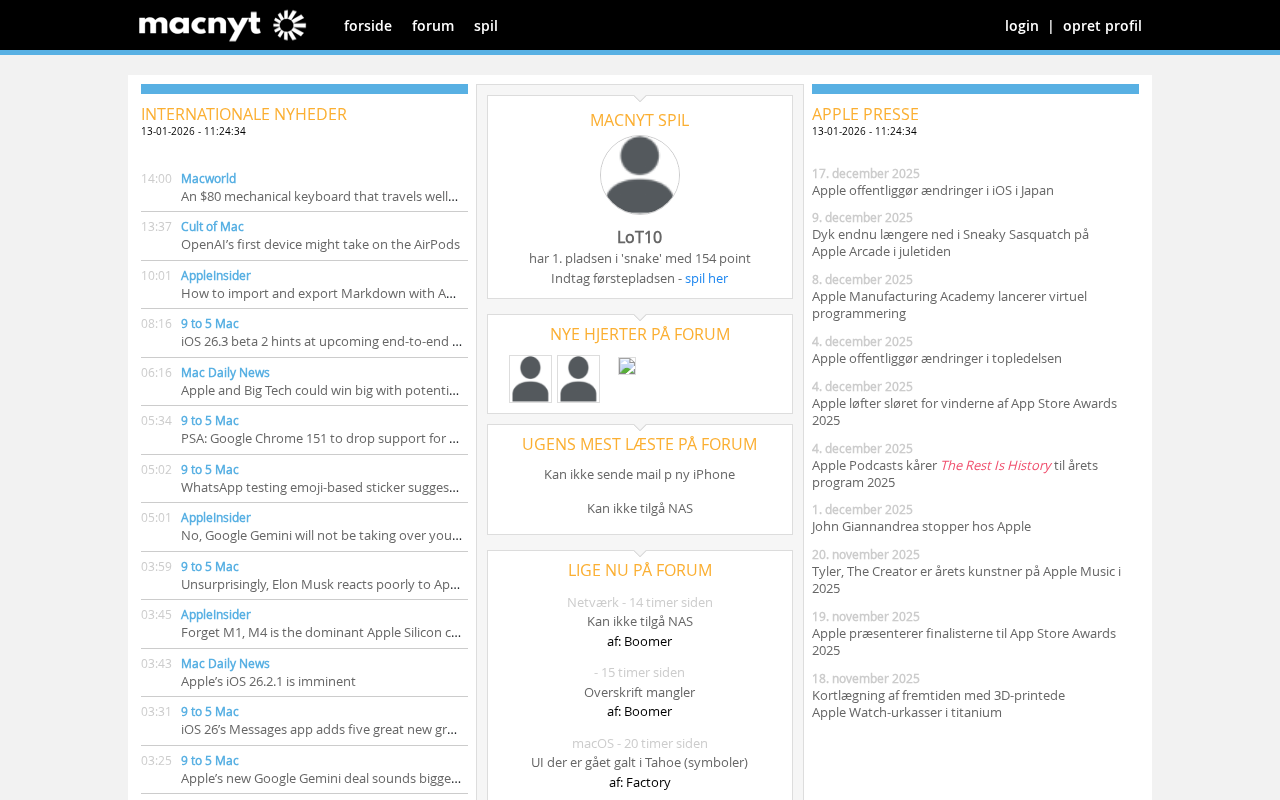Open the Google Chrome 151 PSA article
Image resolution: width=1280 pixels, height=800 pixels.
(320, 438)
